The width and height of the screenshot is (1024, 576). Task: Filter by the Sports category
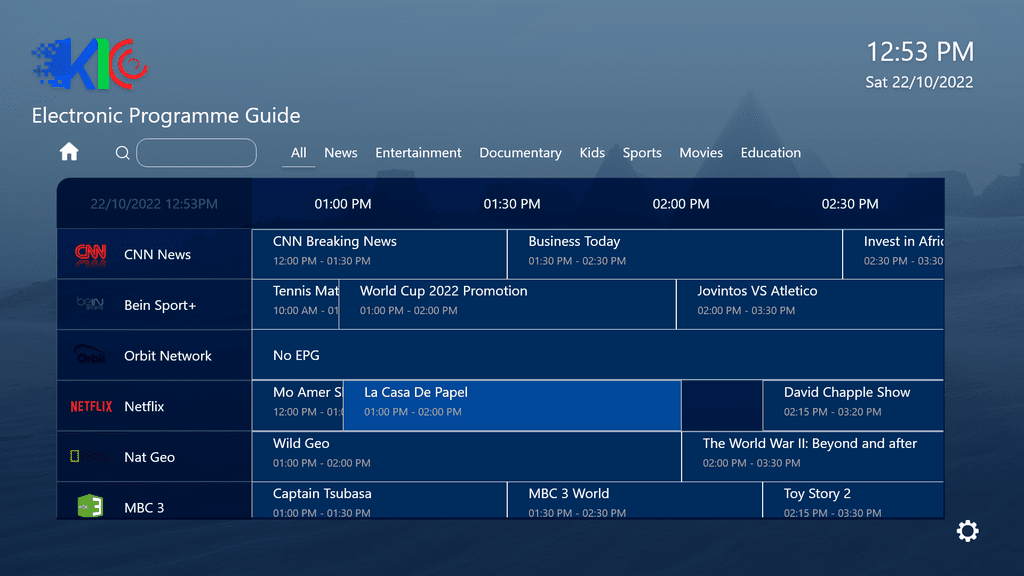pyautogui.click(x=641, y=153)
